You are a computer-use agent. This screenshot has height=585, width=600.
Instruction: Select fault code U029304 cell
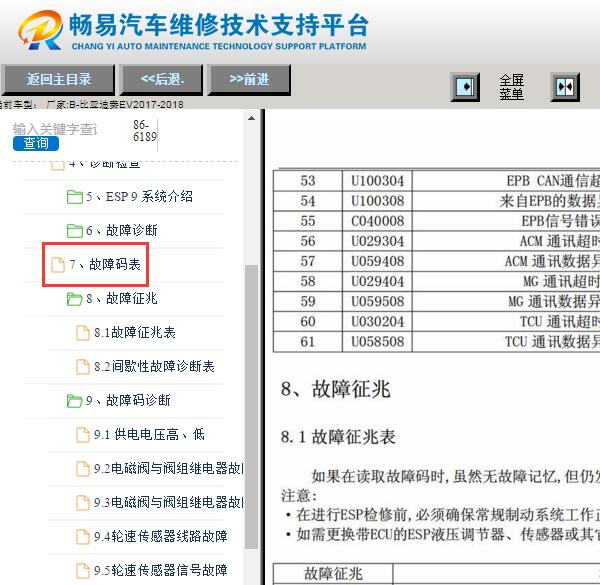pyautogui.click(x=377, y=241)
